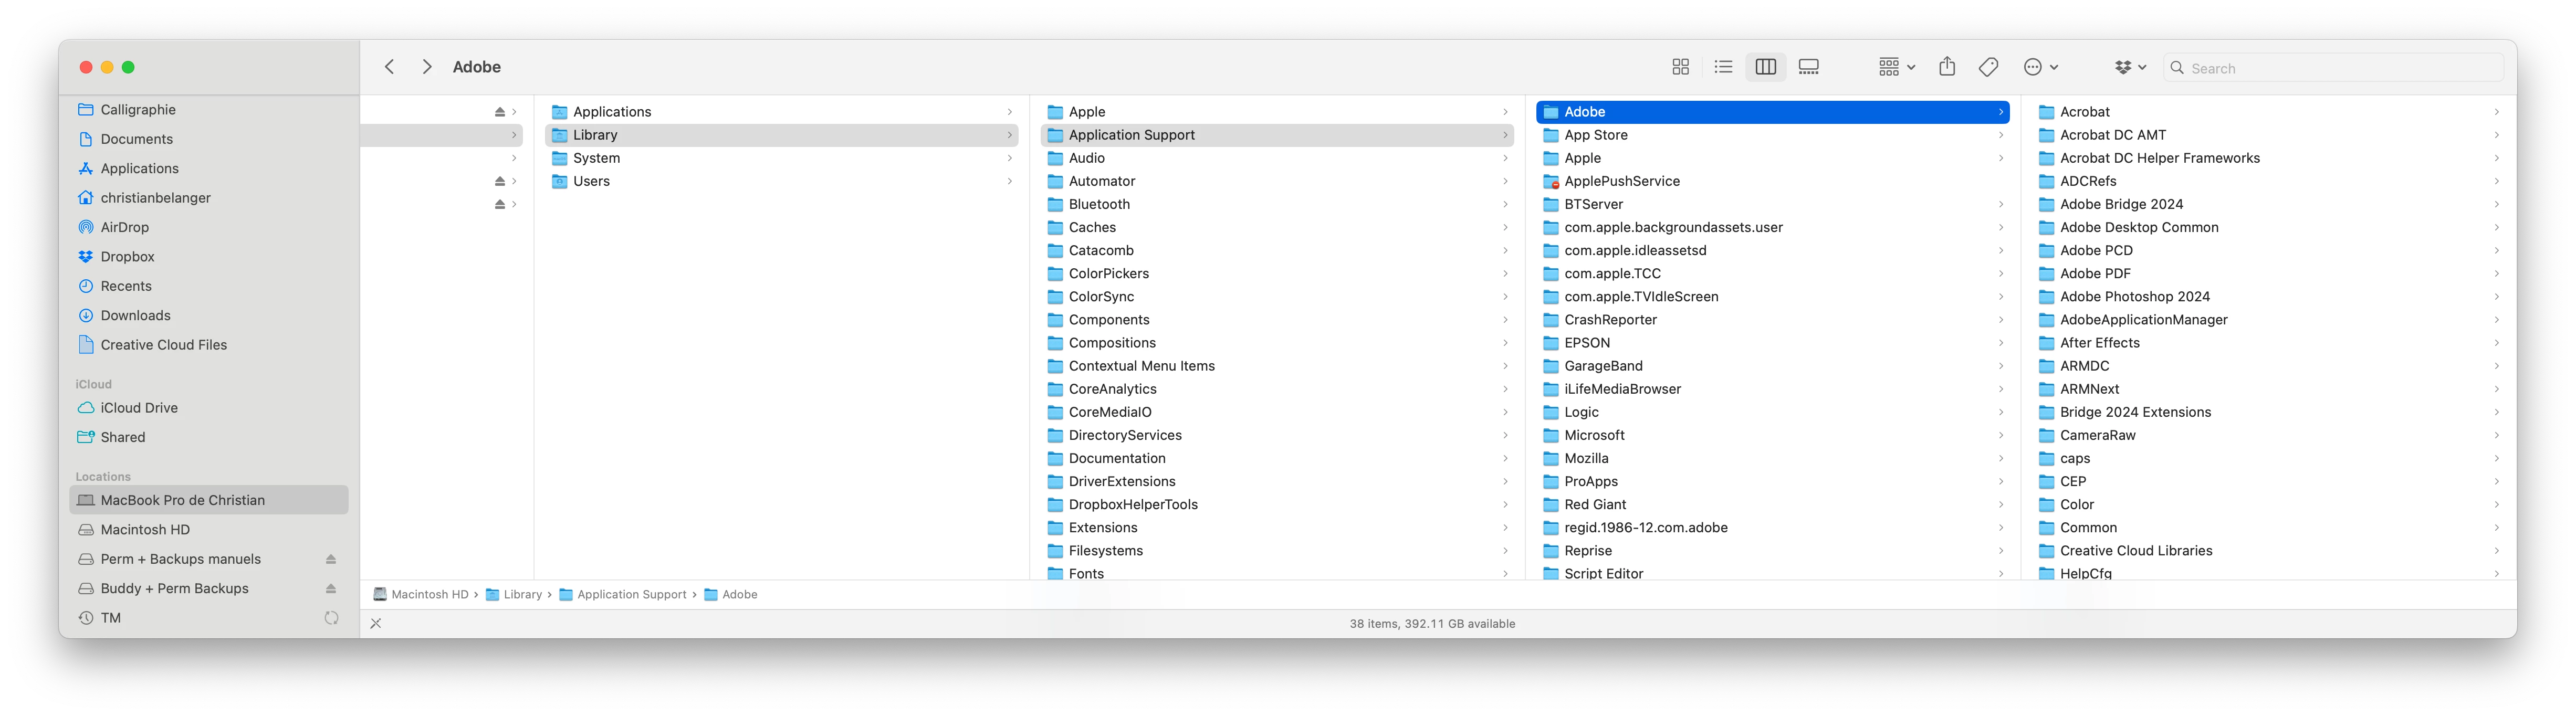The image size is (2576, 716).
Task: Click the Tags toolbar icon
Action: 1989,67
